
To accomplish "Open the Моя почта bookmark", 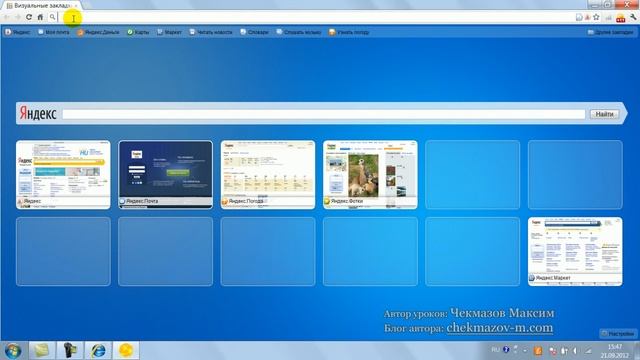I will tap(53, 32).
